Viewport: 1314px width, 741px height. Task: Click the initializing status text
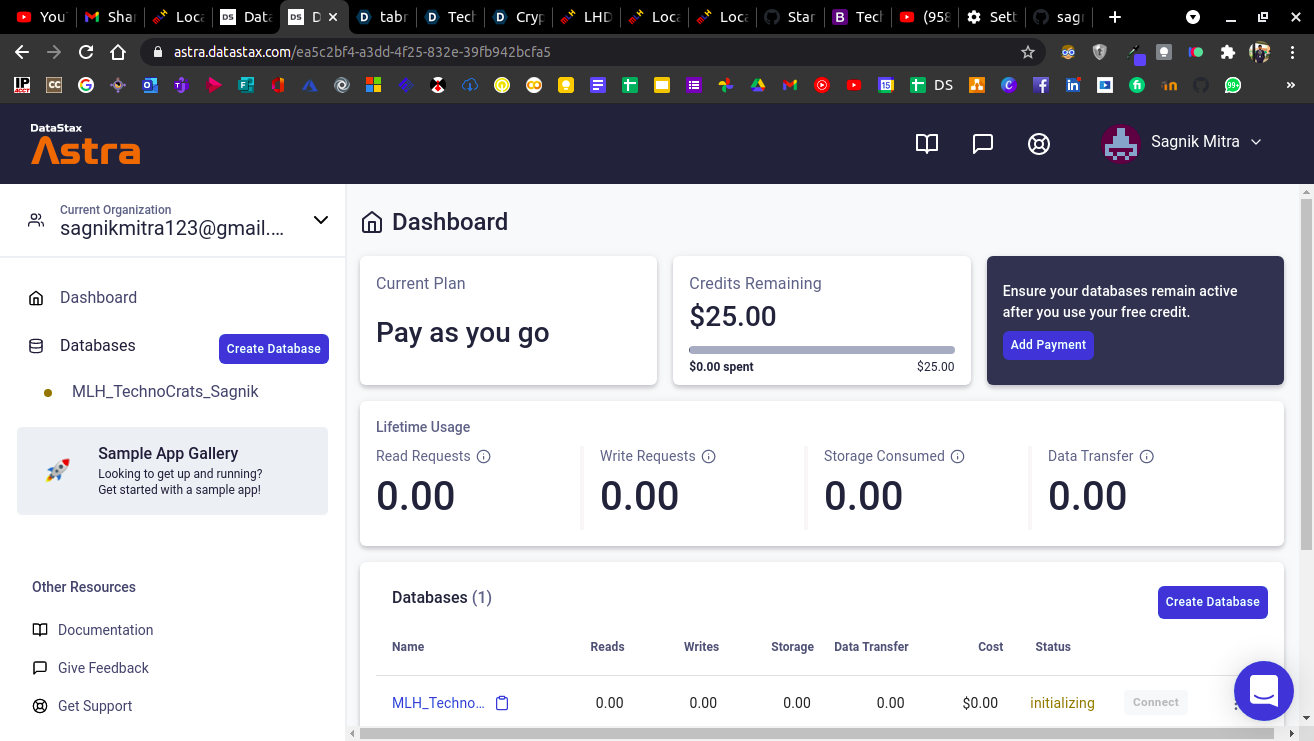click(x=1062, y=703)
